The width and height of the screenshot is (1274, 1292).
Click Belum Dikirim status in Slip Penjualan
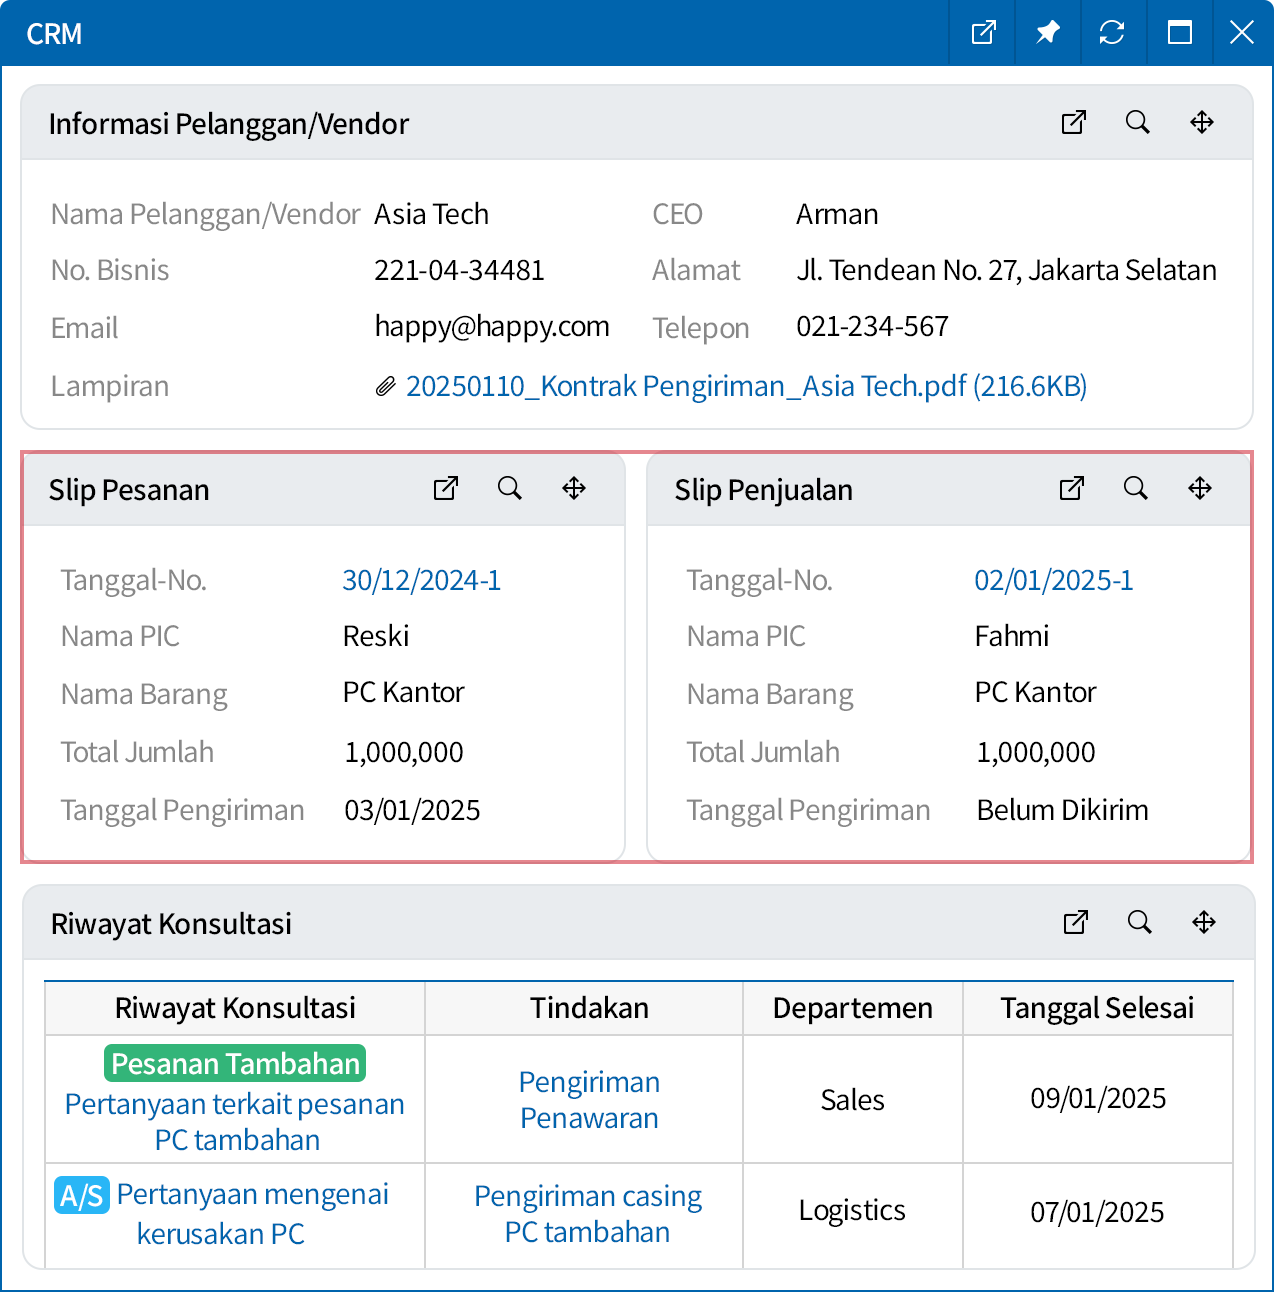coord(1063,810)
